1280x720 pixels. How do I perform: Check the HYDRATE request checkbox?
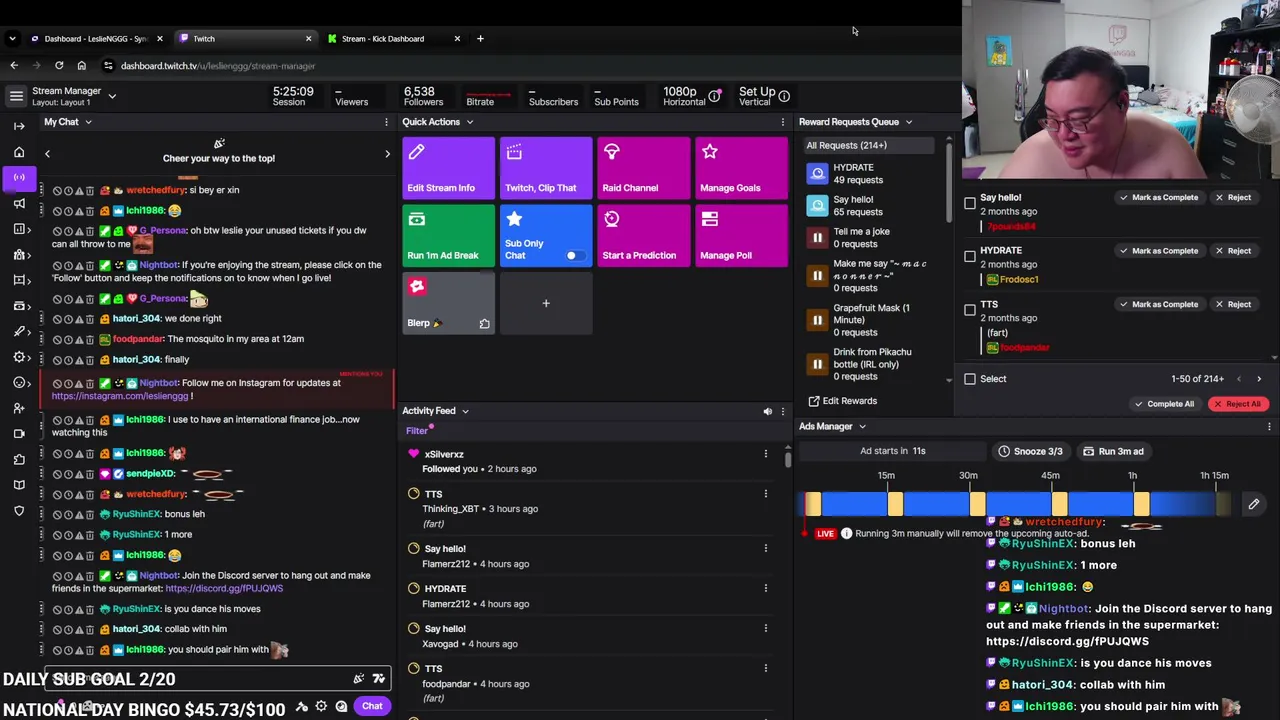970,257
